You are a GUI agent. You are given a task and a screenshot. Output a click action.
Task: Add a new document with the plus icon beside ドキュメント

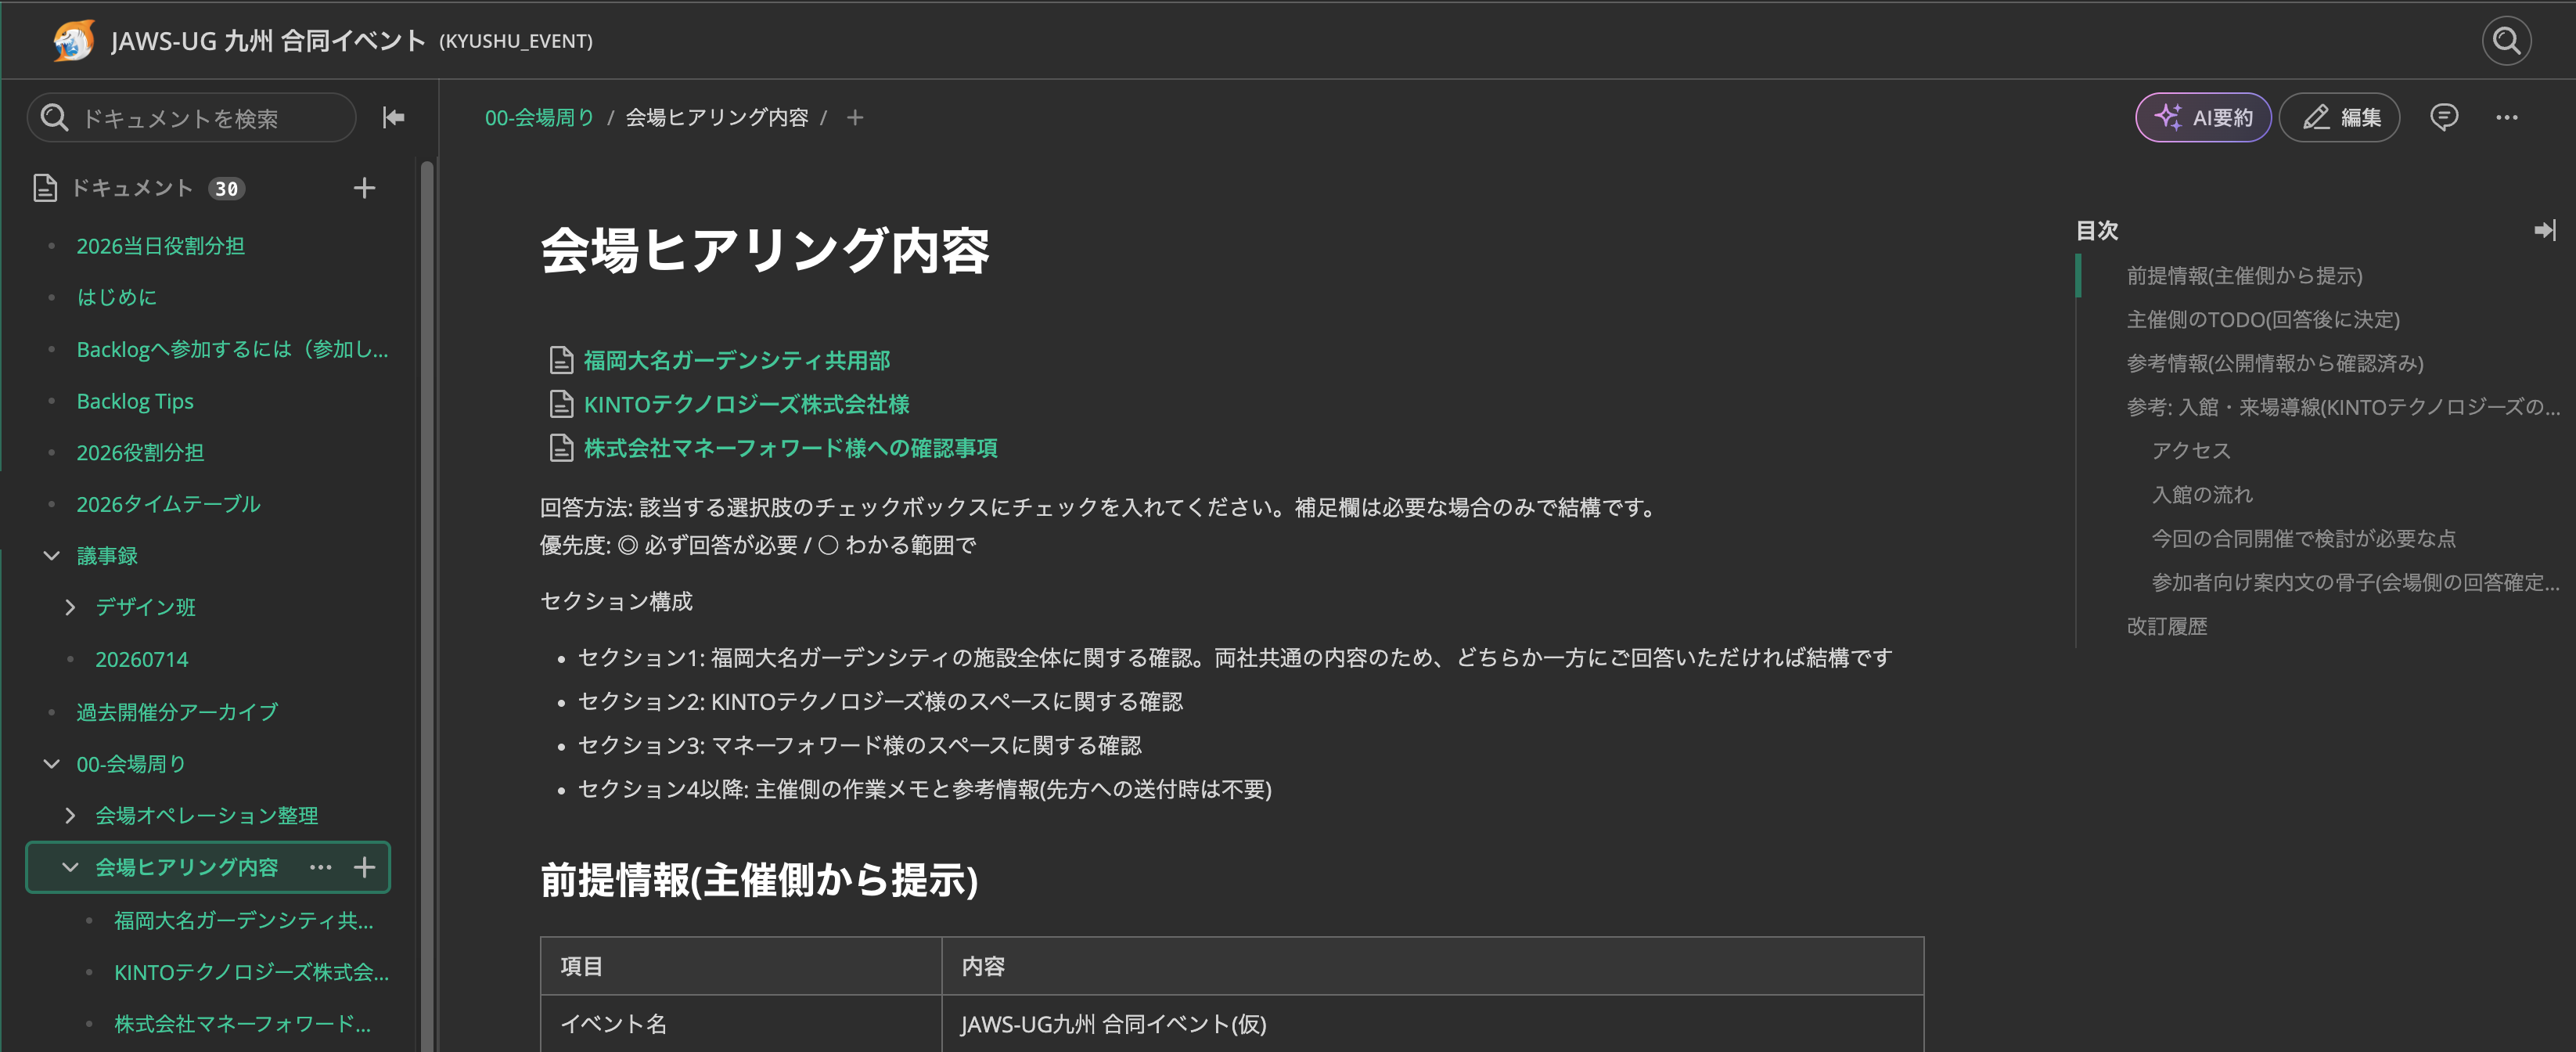tap(365, 188)
